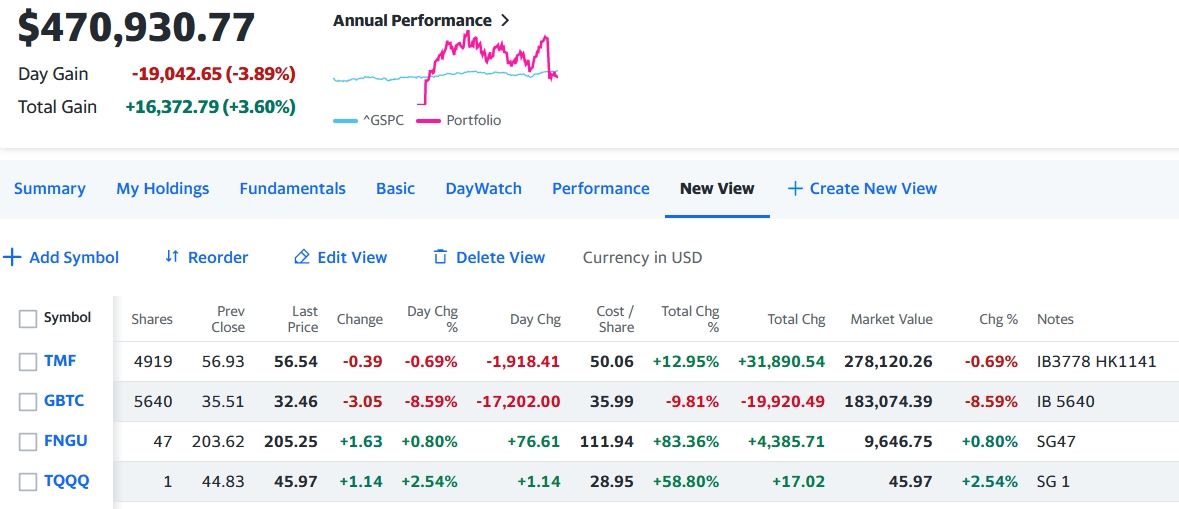Click the blue ^GSPC legend swatch
Viewport: 1179px width, 509px height.
[345, 121]
